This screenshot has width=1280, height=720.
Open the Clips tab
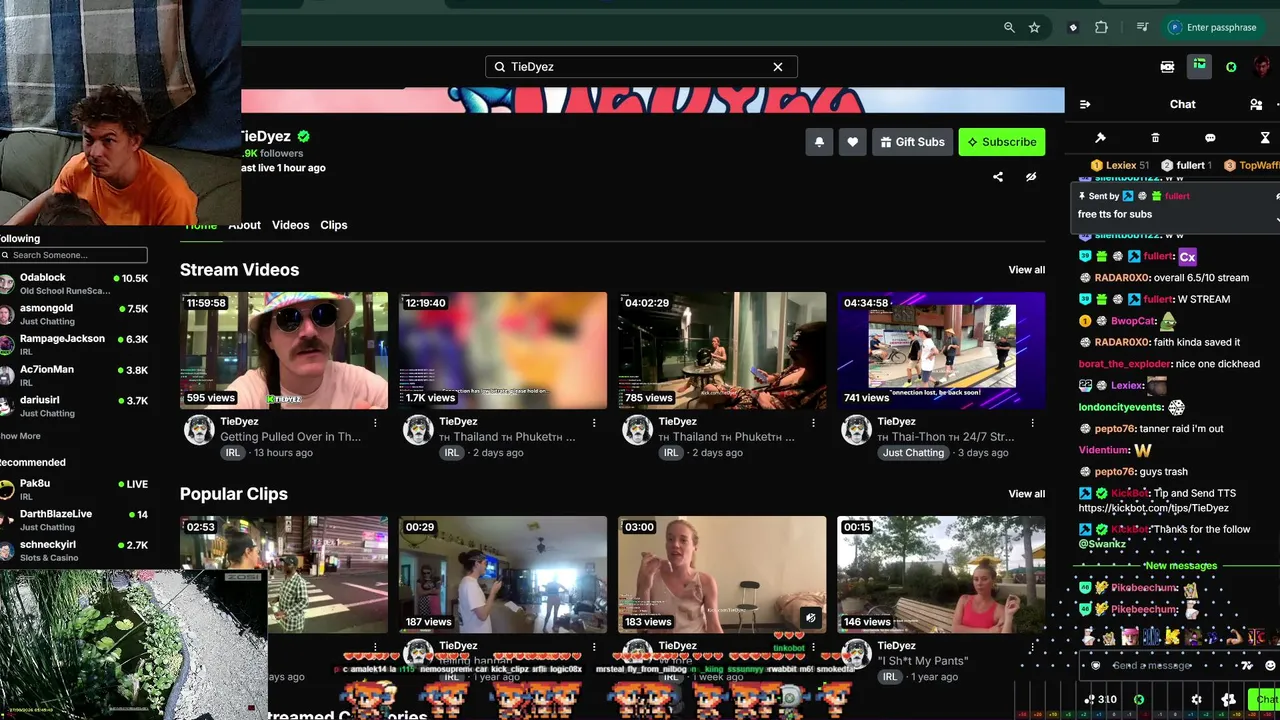point(334,225)
